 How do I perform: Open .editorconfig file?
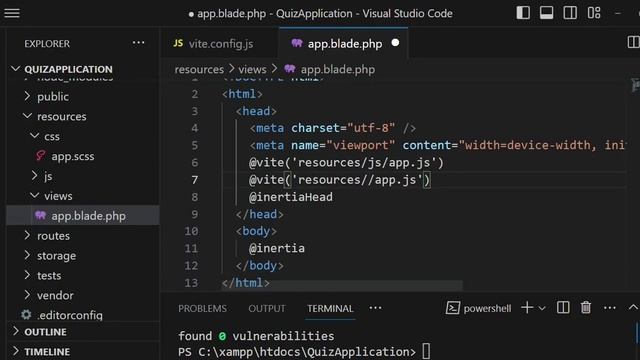[x=69, y=315]
